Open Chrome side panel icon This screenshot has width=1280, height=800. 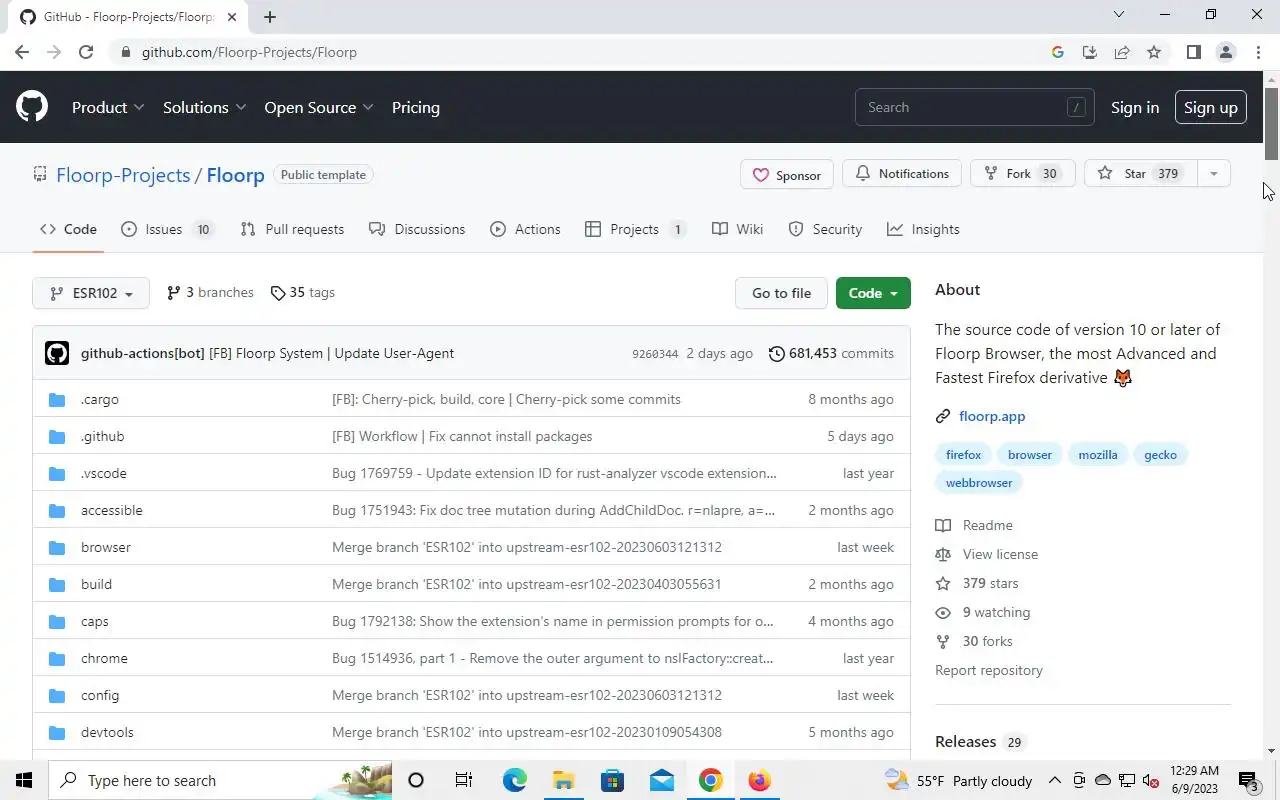(1193, 52)
